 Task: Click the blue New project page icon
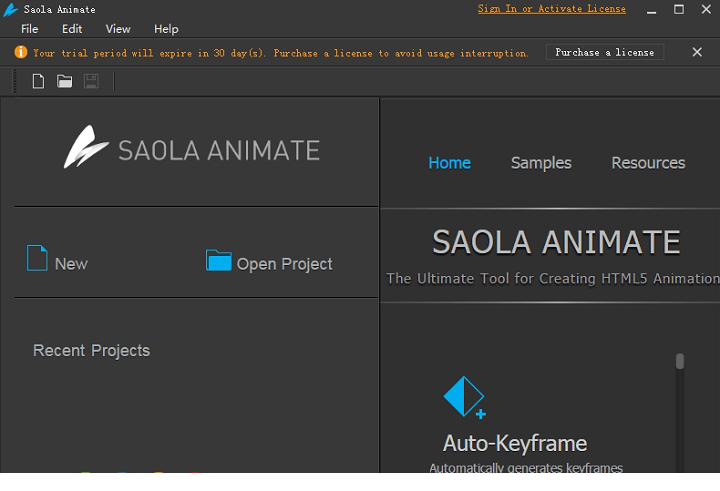point(37,258)
